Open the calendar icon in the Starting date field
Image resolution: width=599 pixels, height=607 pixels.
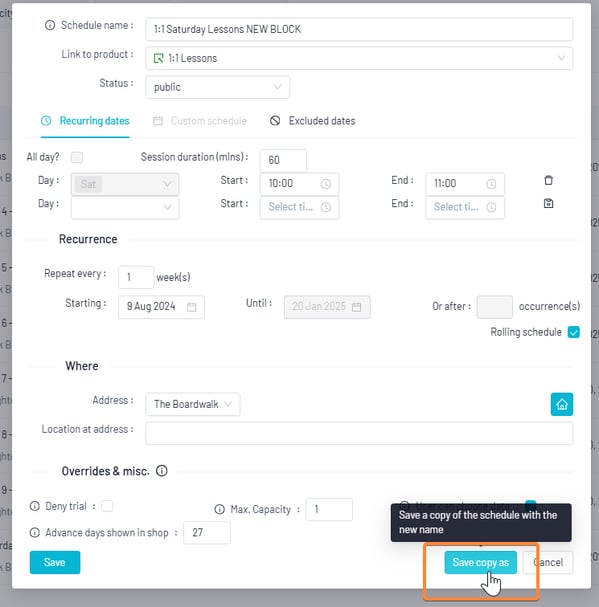192,307
